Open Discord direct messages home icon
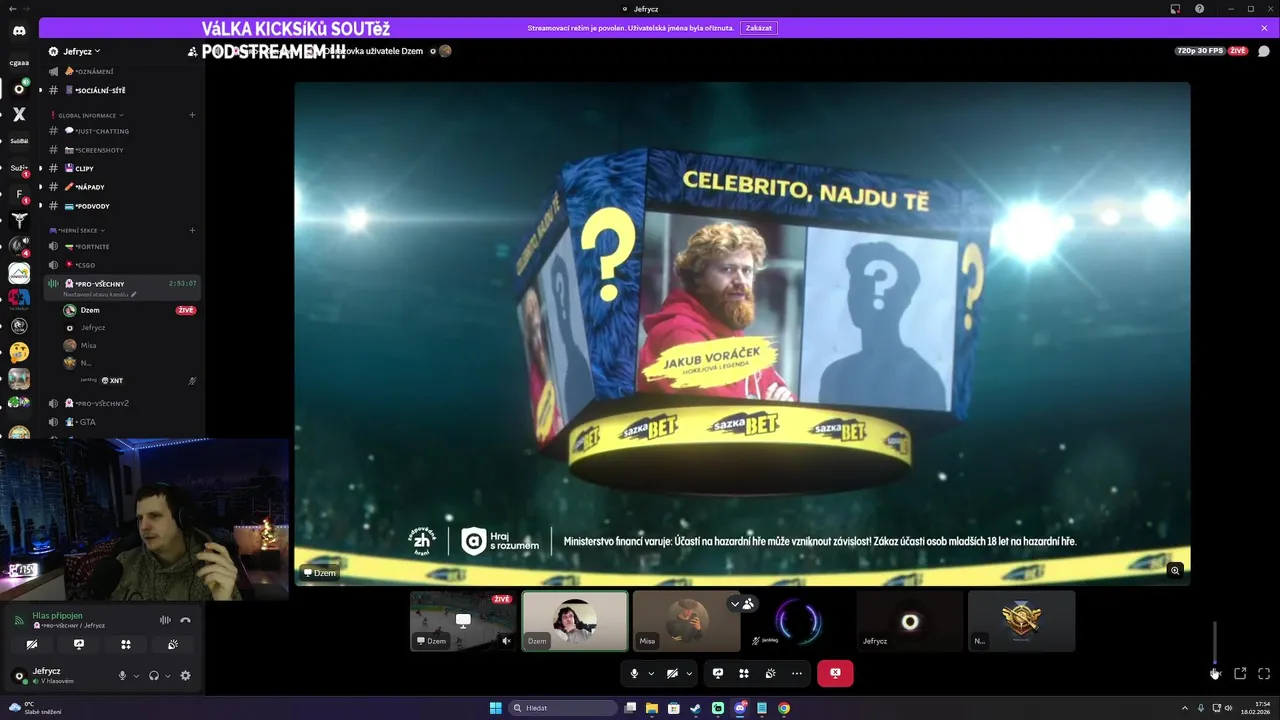This screenshot has width=1280, height=720. coord(19,31)
